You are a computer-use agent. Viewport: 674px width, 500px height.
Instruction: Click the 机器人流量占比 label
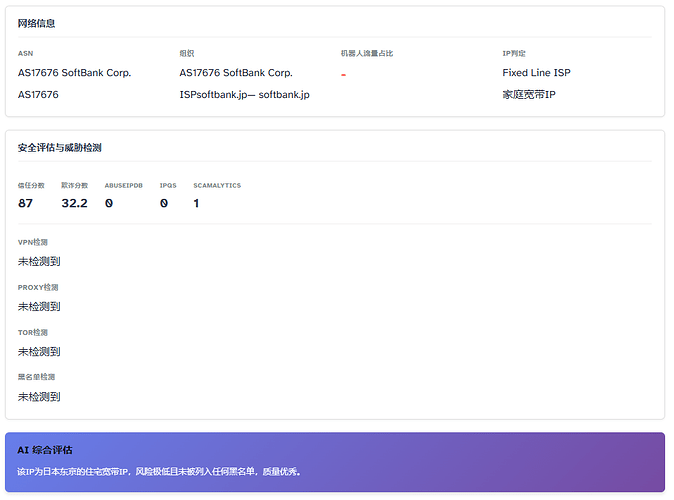click(367, 54)
